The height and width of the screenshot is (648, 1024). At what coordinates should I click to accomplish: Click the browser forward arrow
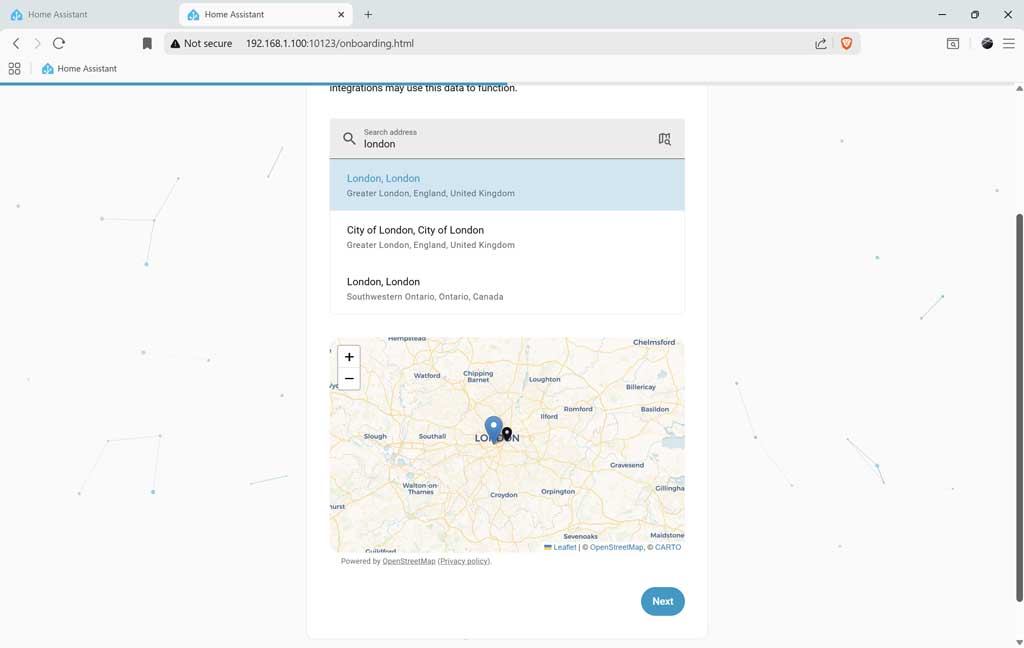point(37,43)
